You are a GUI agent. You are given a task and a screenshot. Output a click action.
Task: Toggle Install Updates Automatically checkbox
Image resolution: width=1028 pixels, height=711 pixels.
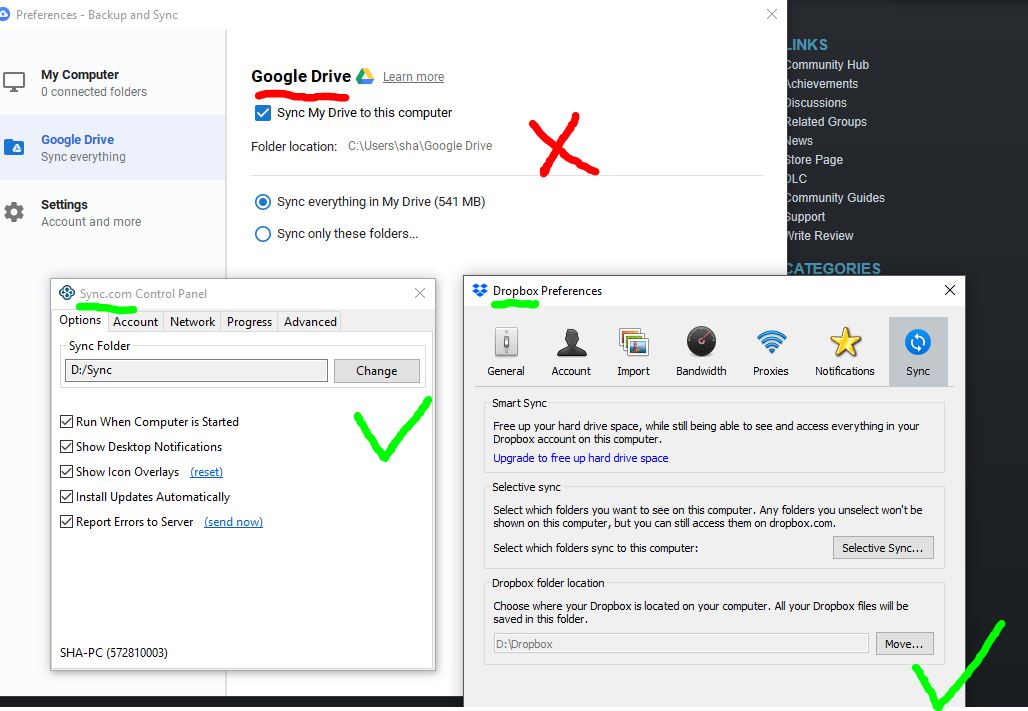pos(66,497)
